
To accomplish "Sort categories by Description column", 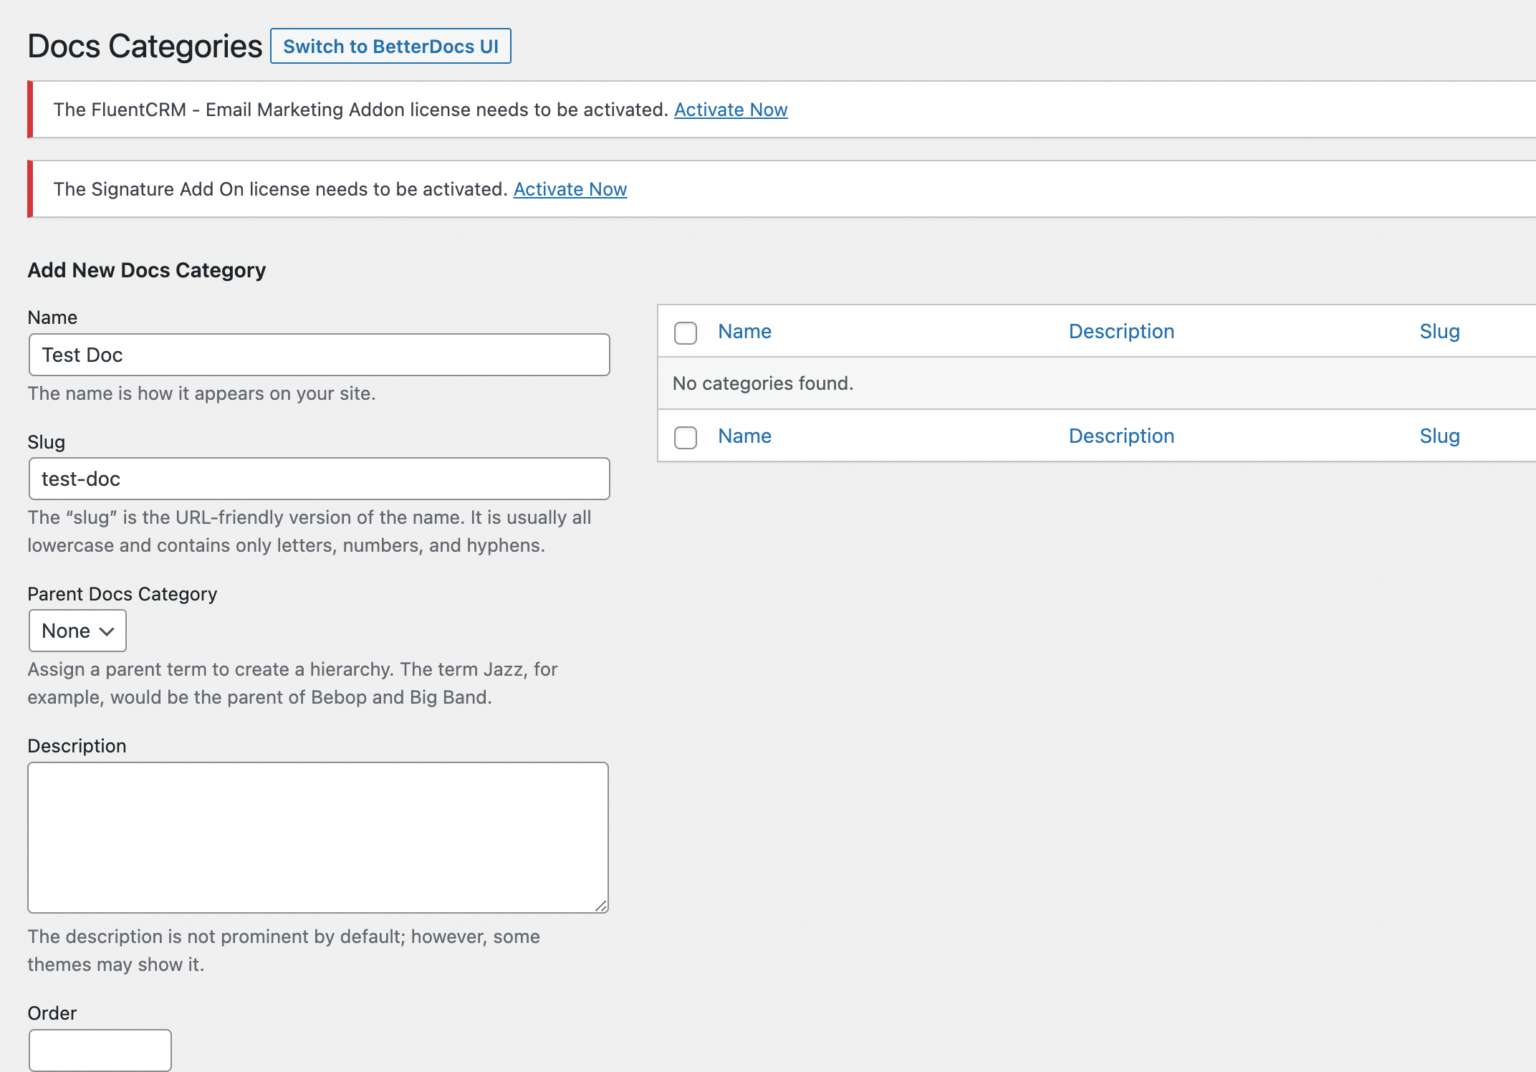I will tap(1121, 331).
